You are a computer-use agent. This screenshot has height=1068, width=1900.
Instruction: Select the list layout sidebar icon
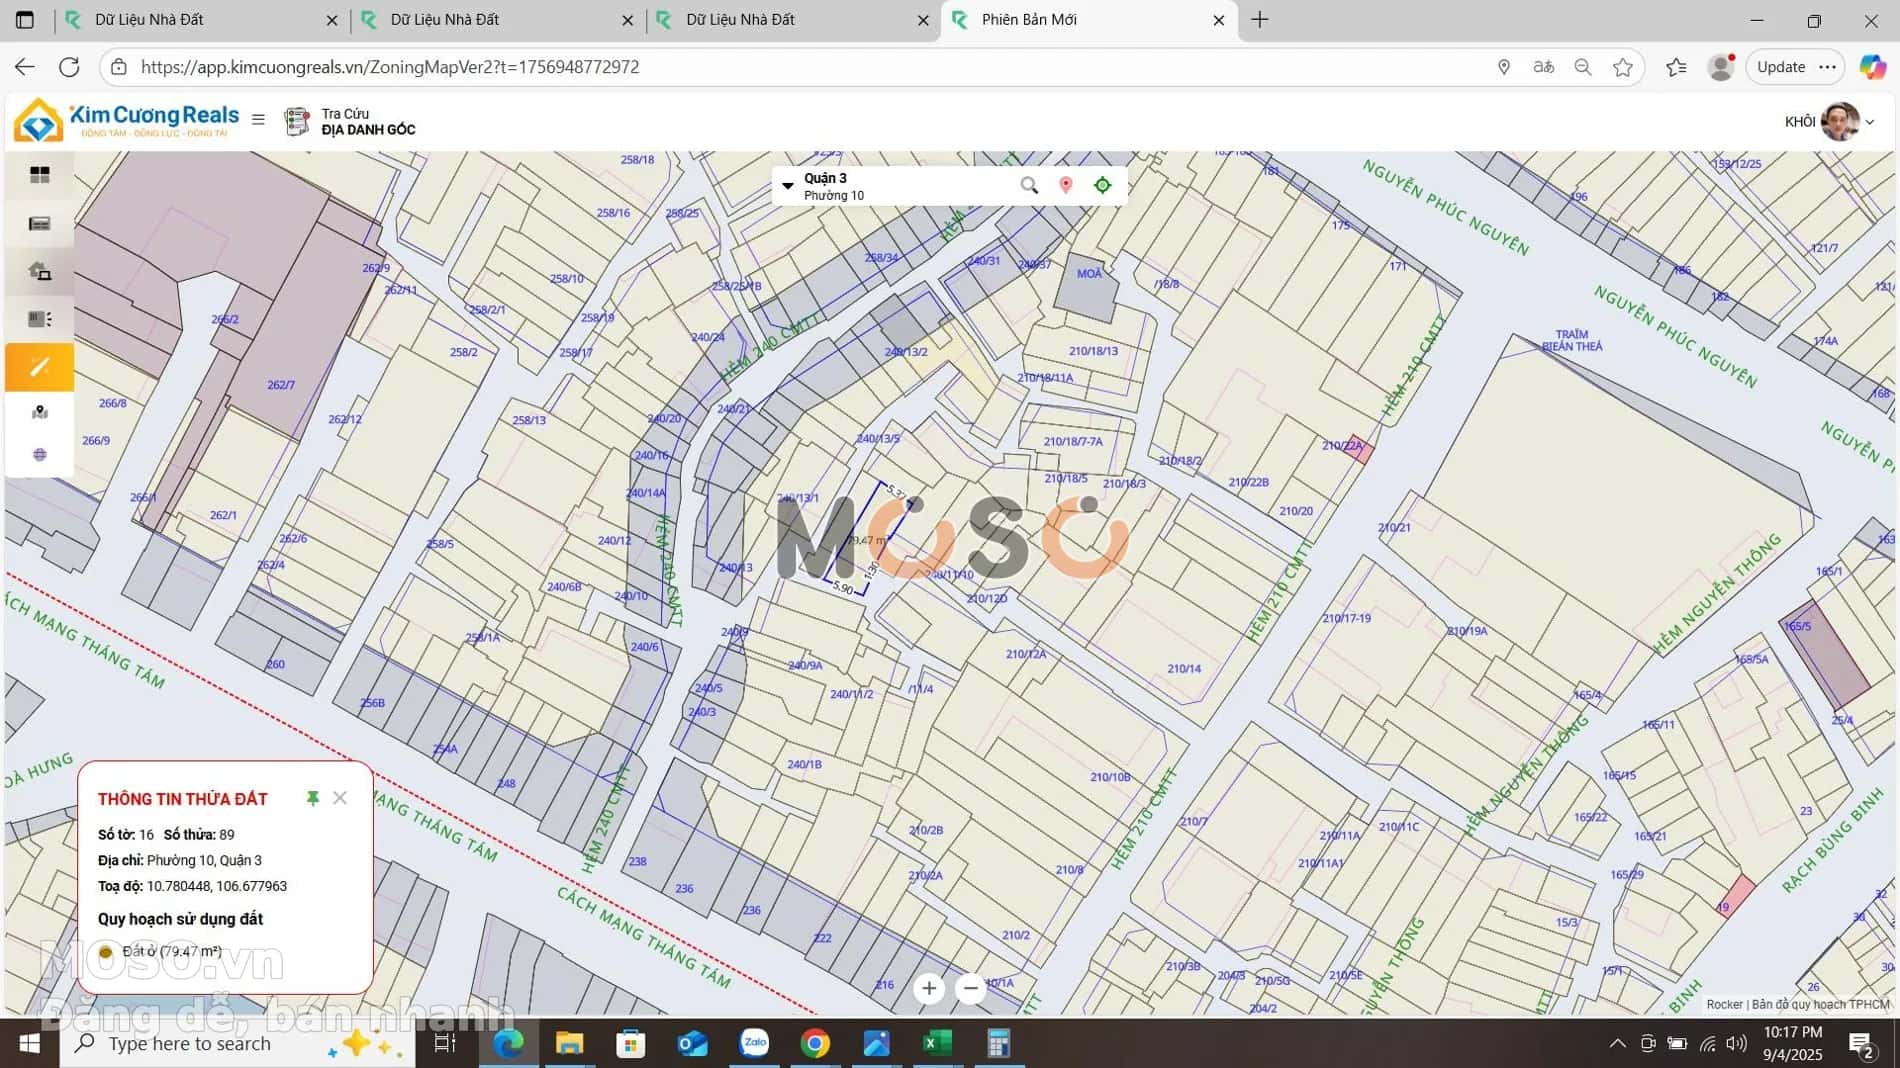tap(40, 319)
